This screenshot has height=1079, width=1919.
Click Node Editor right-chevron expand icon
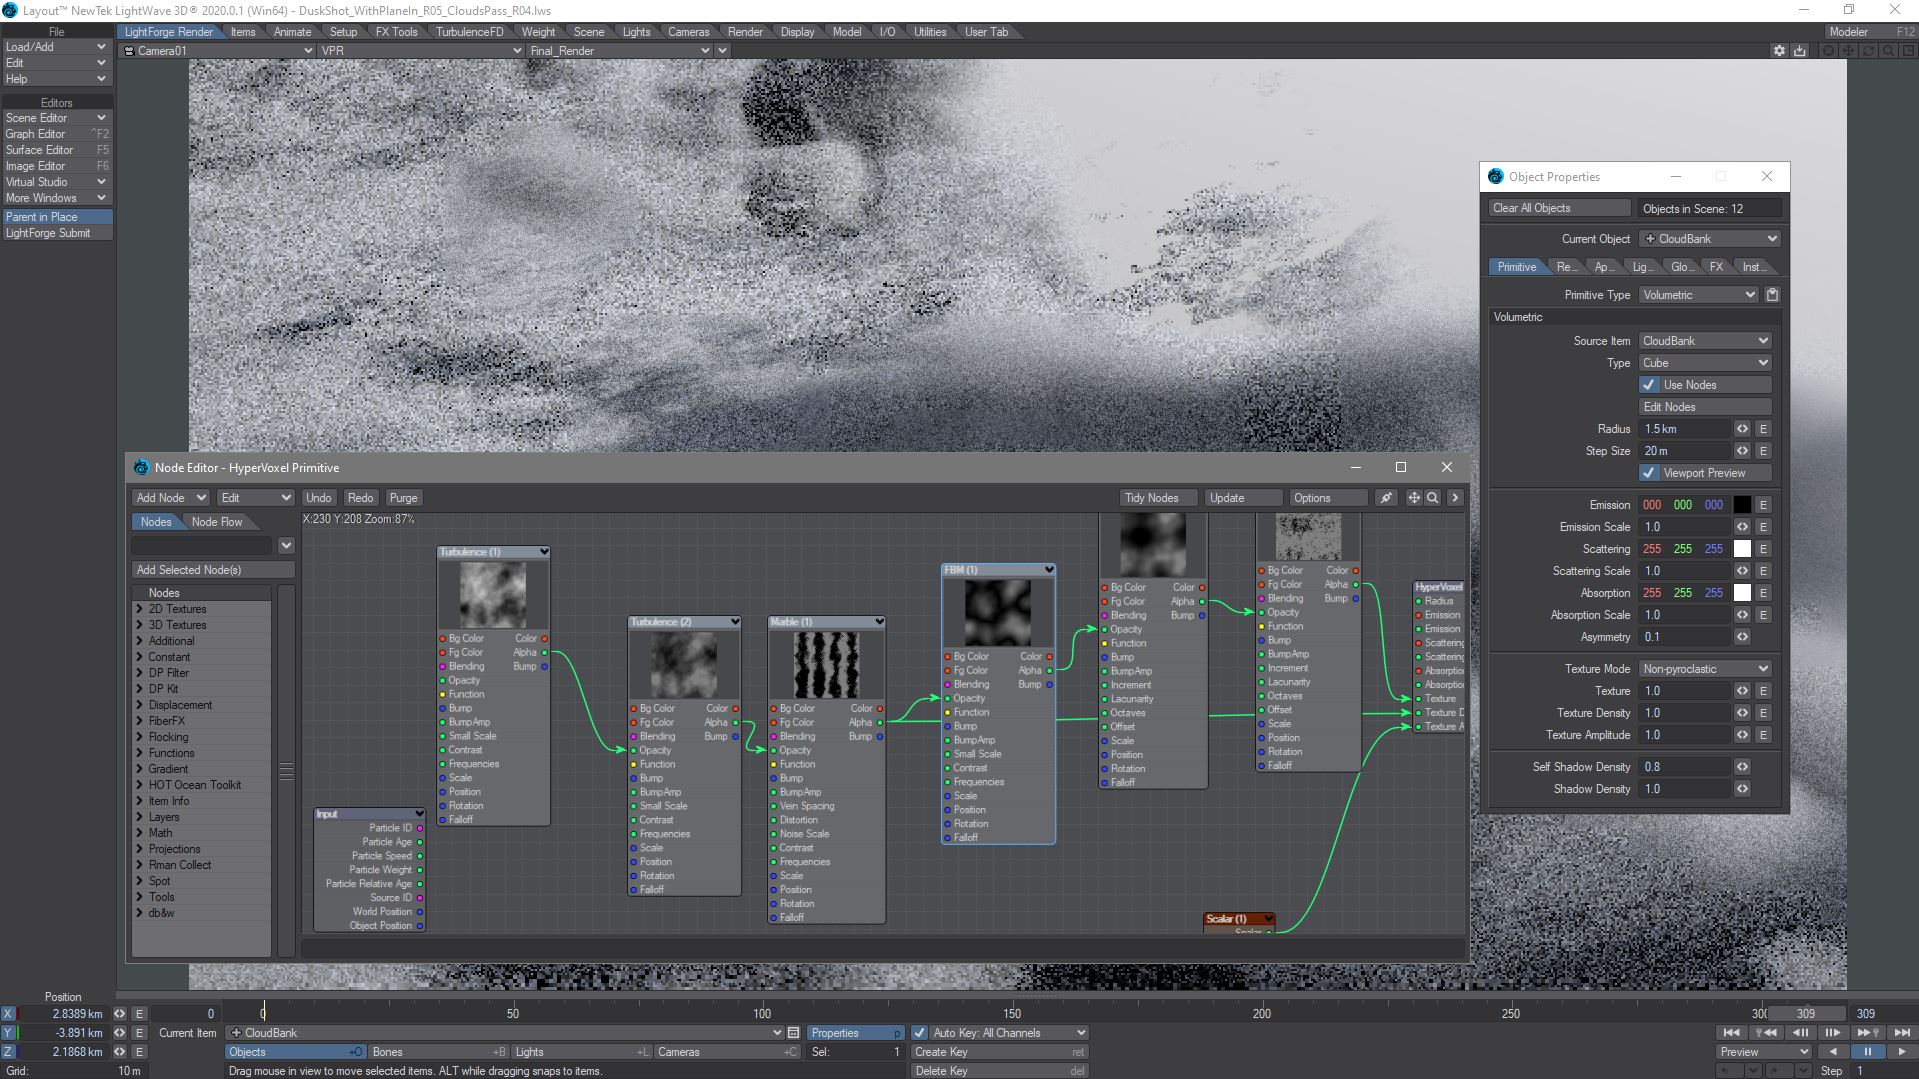point(1455,498)
